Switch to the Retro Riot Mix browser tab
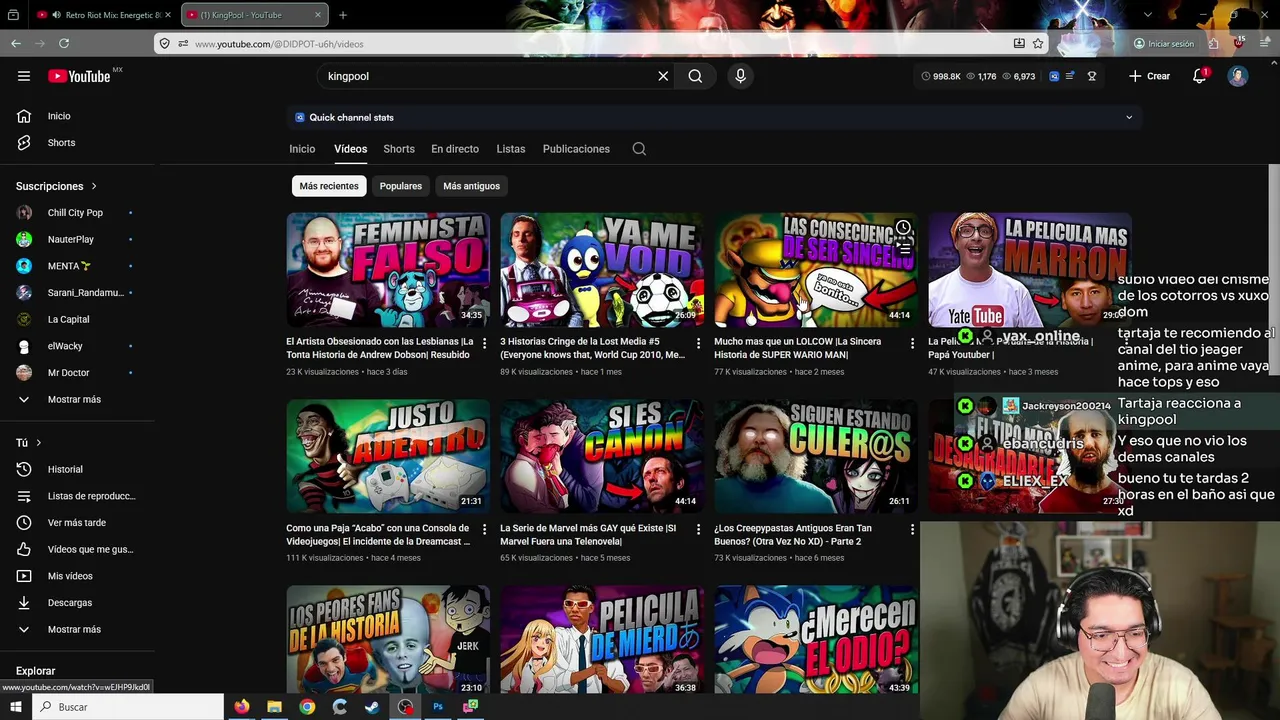This screenshot has width=1280, height=720. point(103,15)
